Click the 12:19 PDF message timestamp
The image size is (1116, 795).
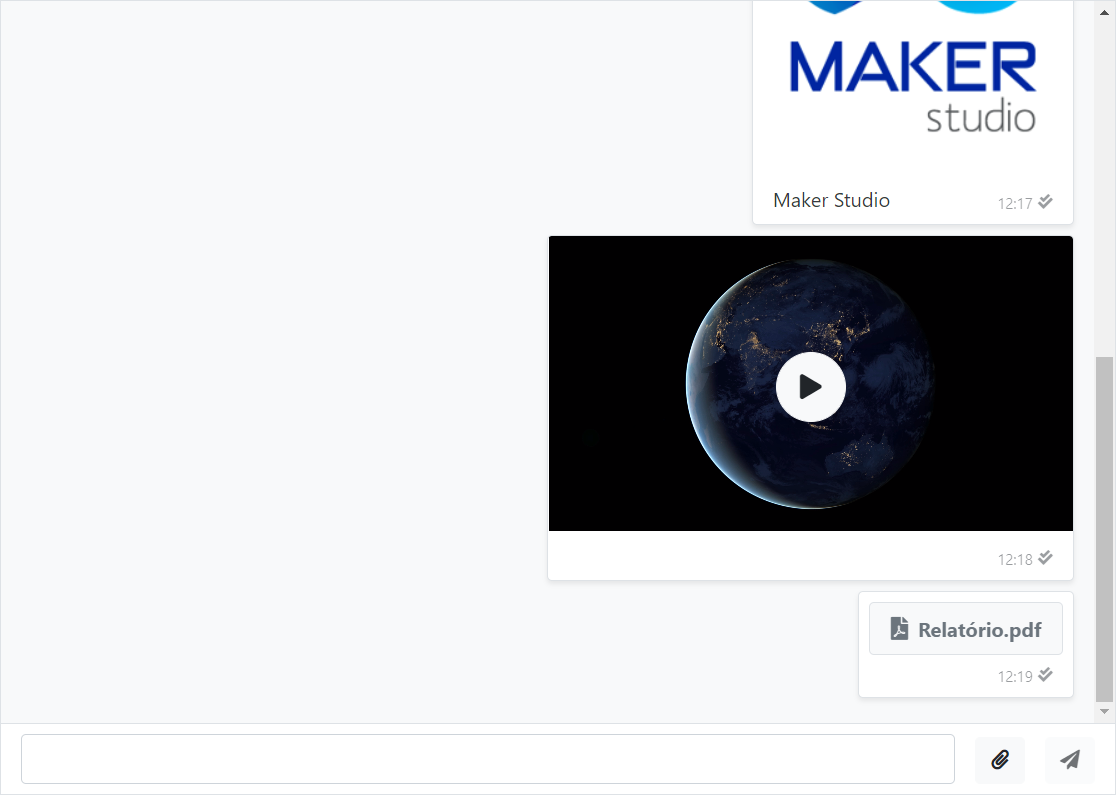(x=1014, y=676)
